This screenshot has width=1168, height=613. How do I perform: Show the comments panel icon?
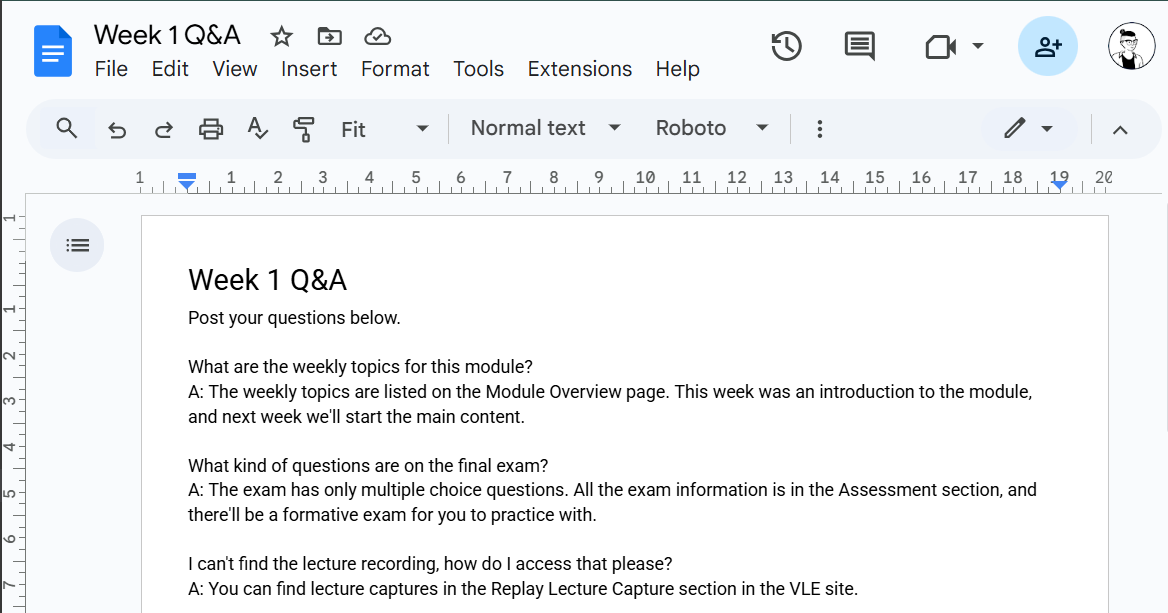tap(859, 46)
